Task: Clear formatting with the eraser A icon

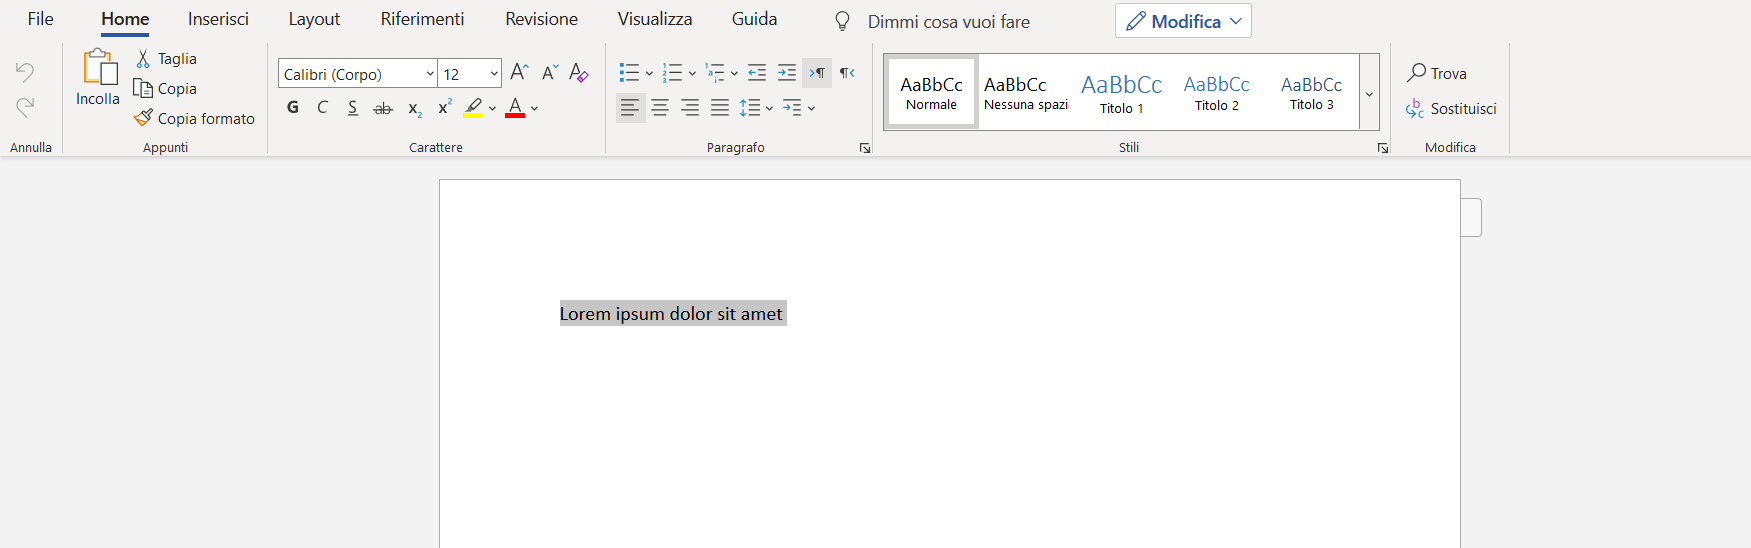Action: [x=579, y=72]
